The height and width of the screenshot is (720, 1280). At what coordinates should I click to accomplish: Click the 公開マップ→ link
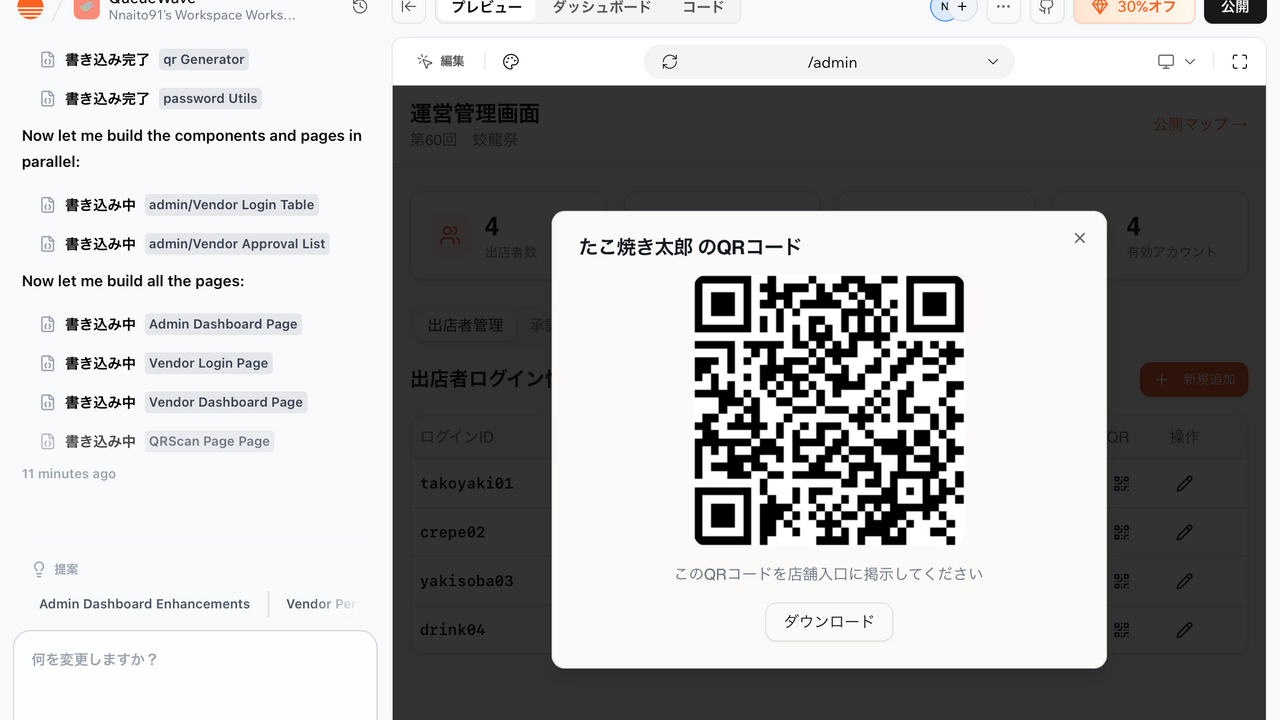(x=1200, y=124)
